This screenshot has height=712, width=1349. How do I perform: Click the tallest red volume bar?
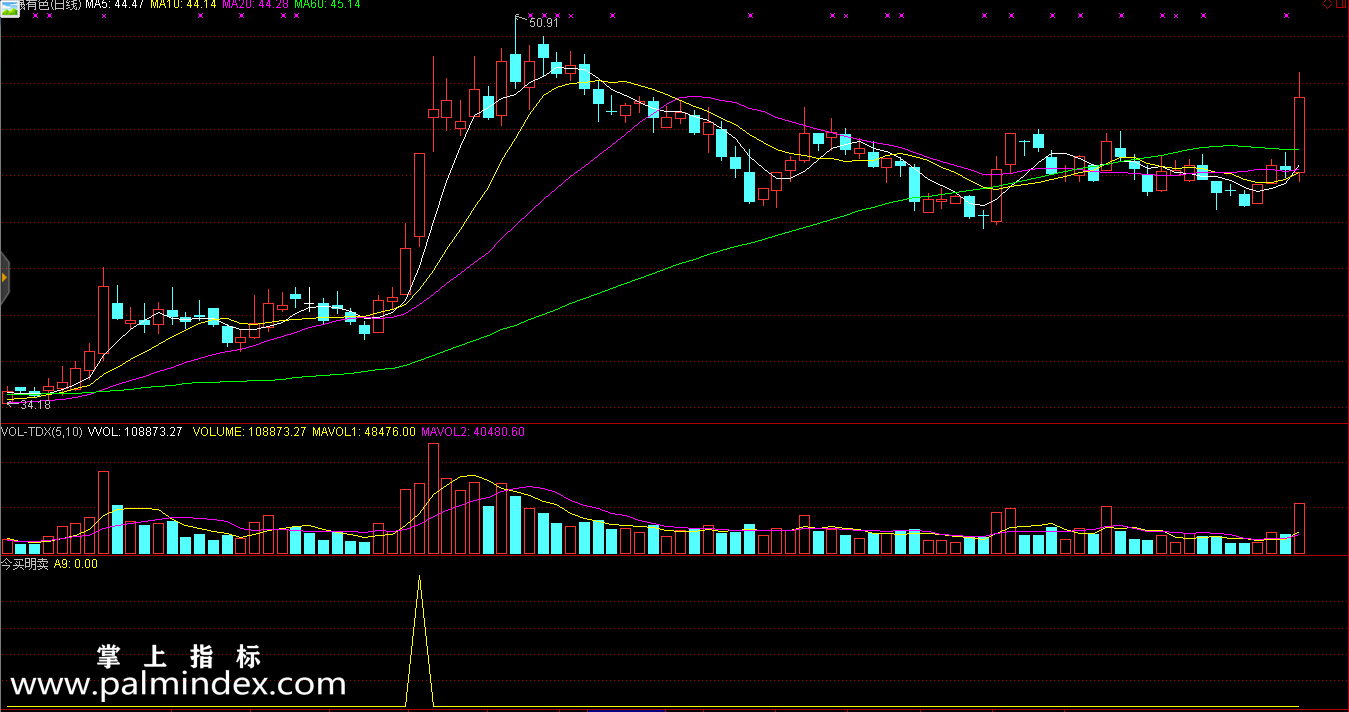click(x=433, y=499)
